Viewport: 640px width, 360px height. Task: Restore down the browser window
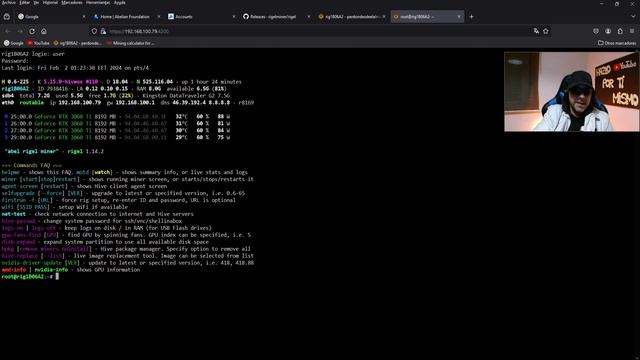(x=617, y=3)
